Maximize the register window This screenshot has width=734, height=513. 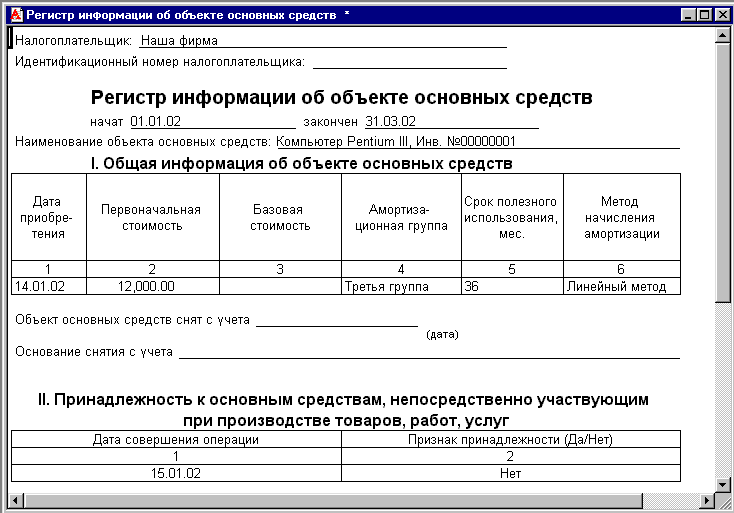pos(704,15)
